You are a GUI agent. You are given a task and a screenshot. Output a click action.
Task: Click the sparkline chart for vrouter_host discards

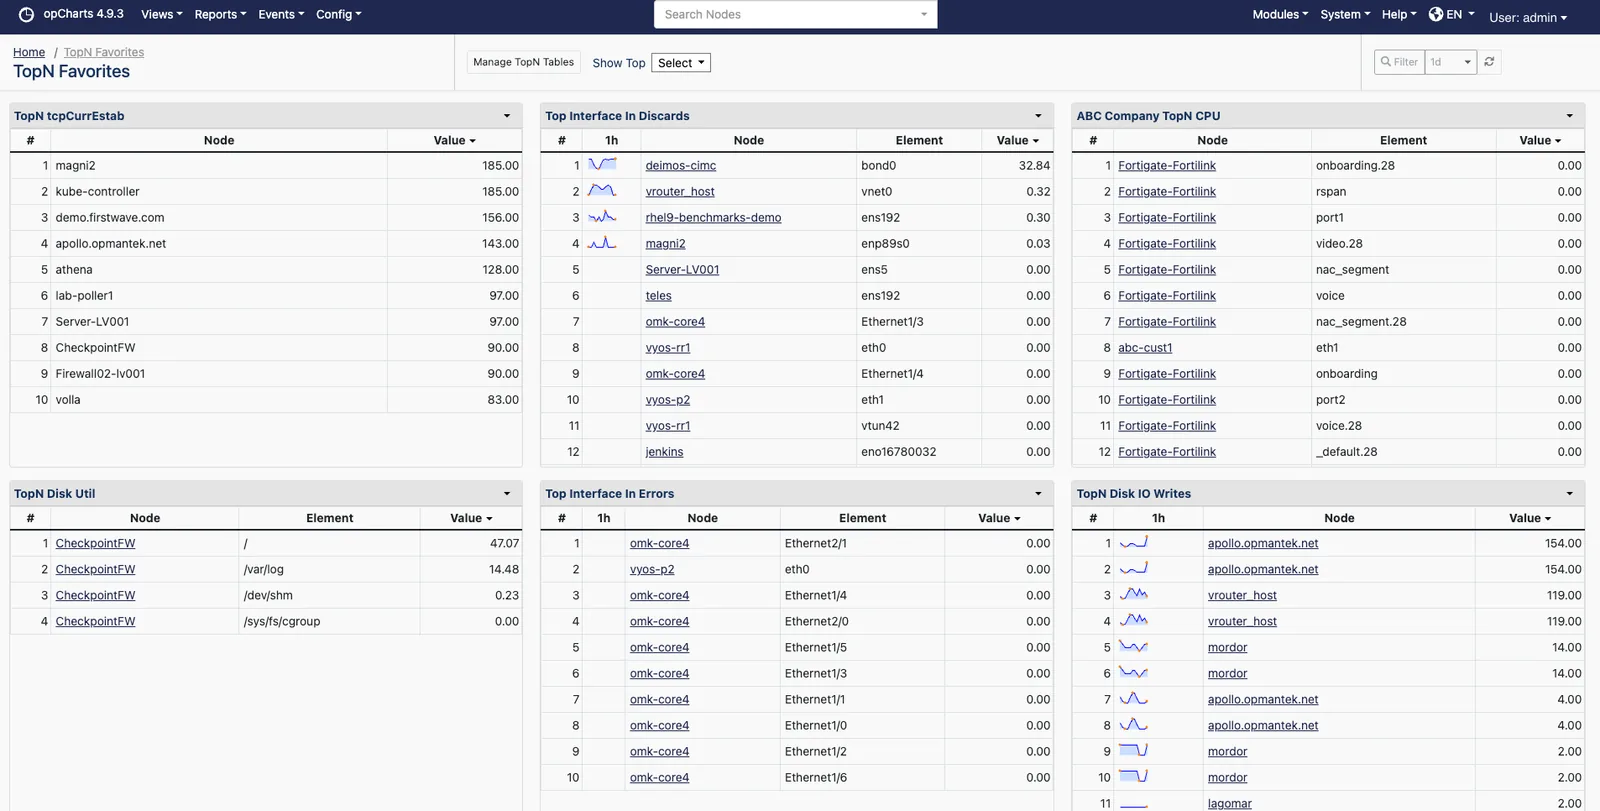click(602, 190)
